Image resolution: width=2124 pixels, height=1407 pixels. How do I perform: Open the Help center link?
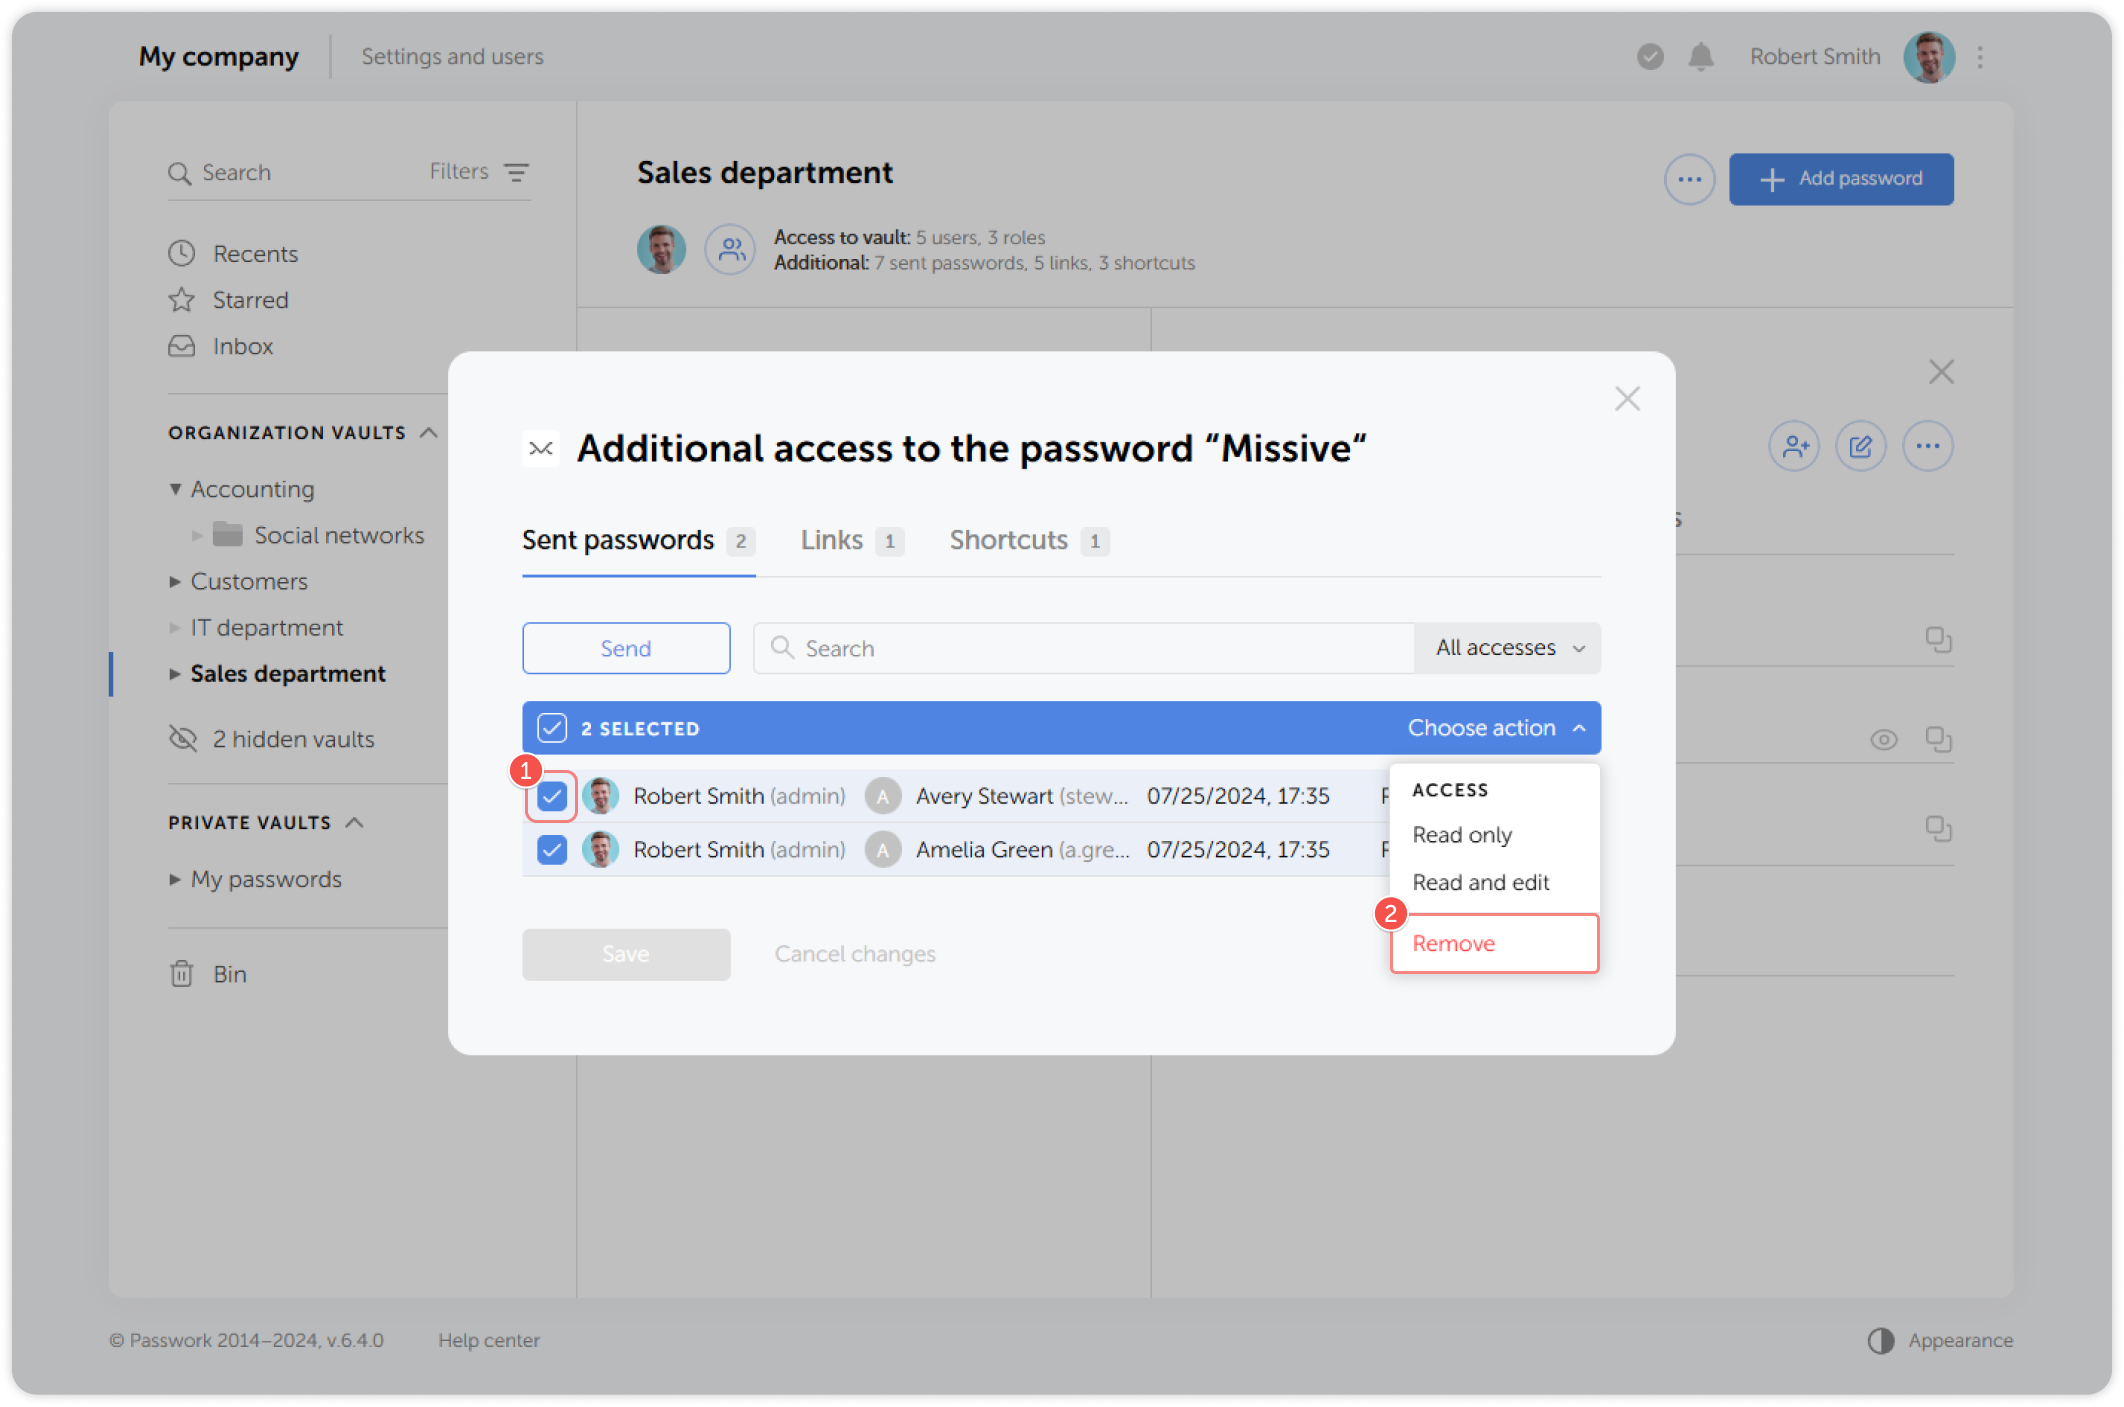click(x=488, y=1340)
